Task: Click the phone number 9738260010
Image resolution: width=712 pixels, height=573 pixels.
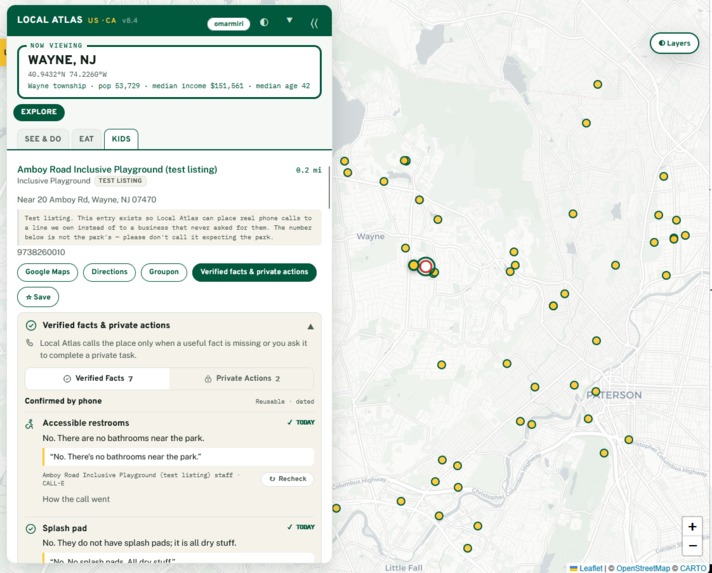Action: (x=41, y=252)
